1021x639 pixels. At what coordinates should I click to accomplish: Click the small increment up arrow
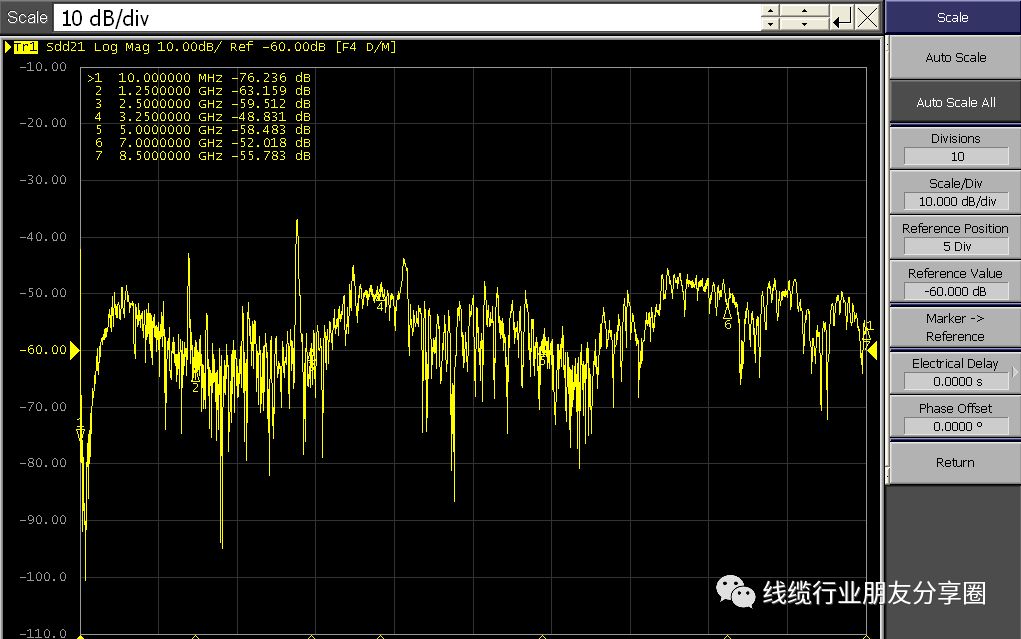[770, 11]
